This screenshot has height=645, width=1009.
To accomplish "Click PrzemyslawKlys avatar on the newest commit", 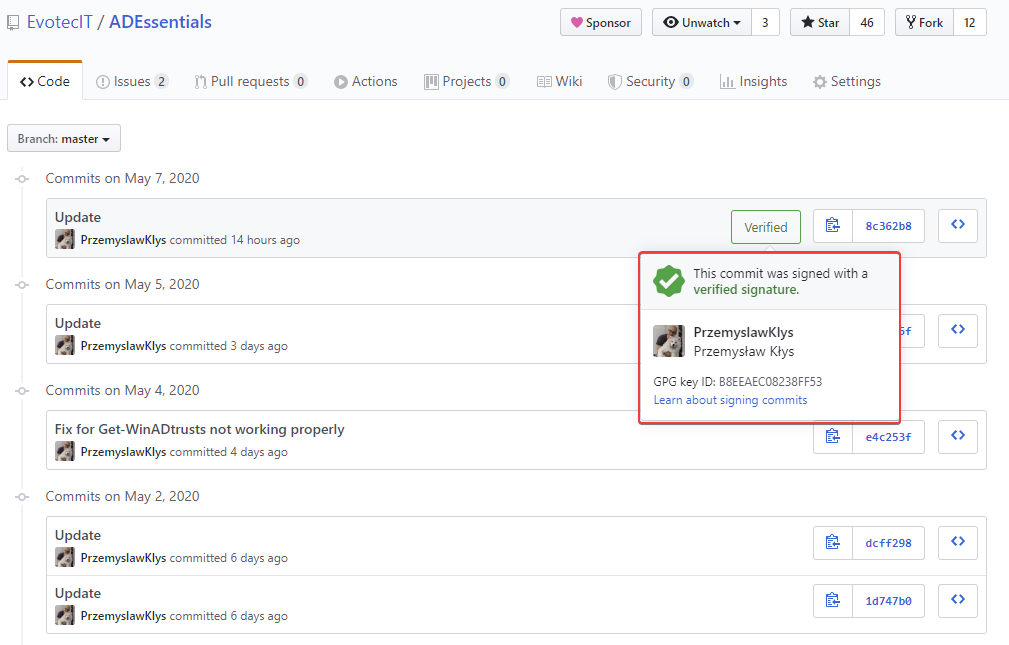I will tap(64, 239).
